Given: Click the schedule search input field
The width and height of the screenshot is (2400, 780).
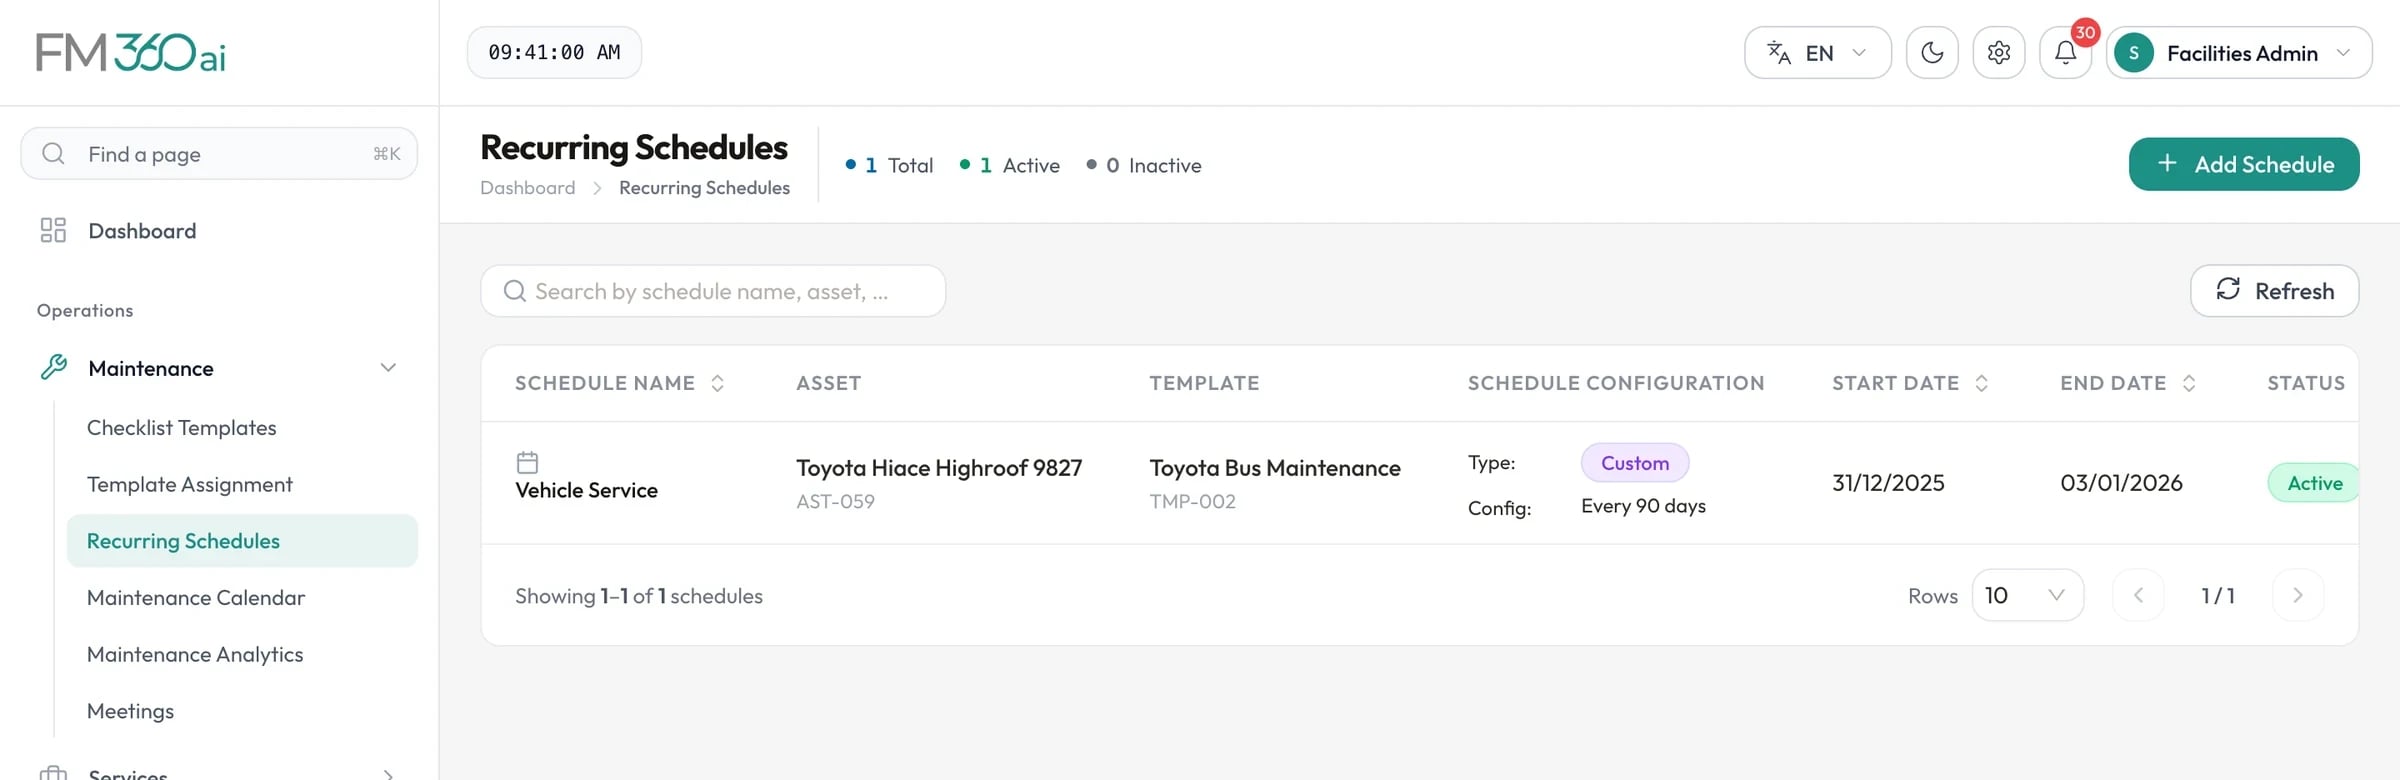Looking at the screenshot, I should click(713, 291).
